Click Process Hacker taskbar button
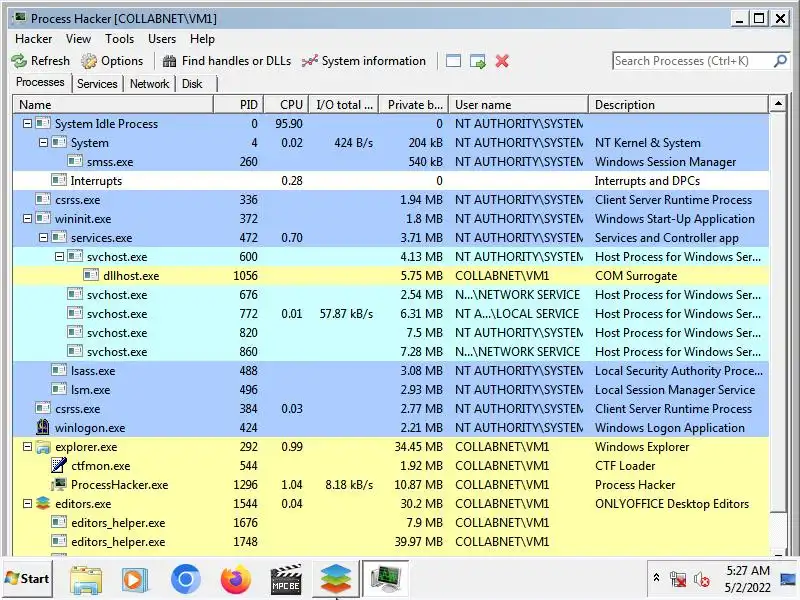 pos(385,579)
